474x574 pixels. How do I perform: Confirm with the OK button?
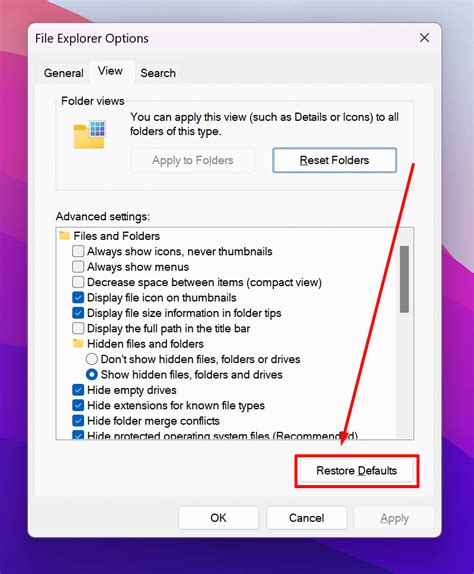coord(219,518)
